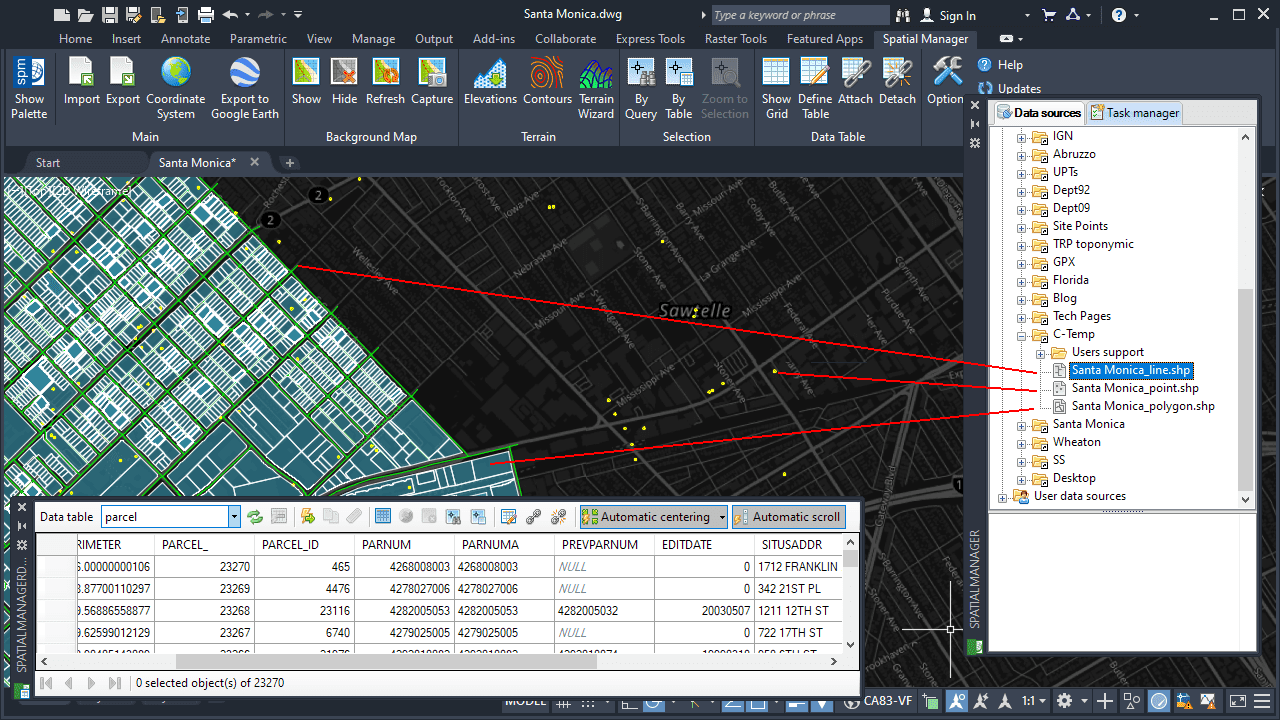Open the Data table parcel dropdown
The height and width of the screenshot is (720, 1280).
coord(234,517)
